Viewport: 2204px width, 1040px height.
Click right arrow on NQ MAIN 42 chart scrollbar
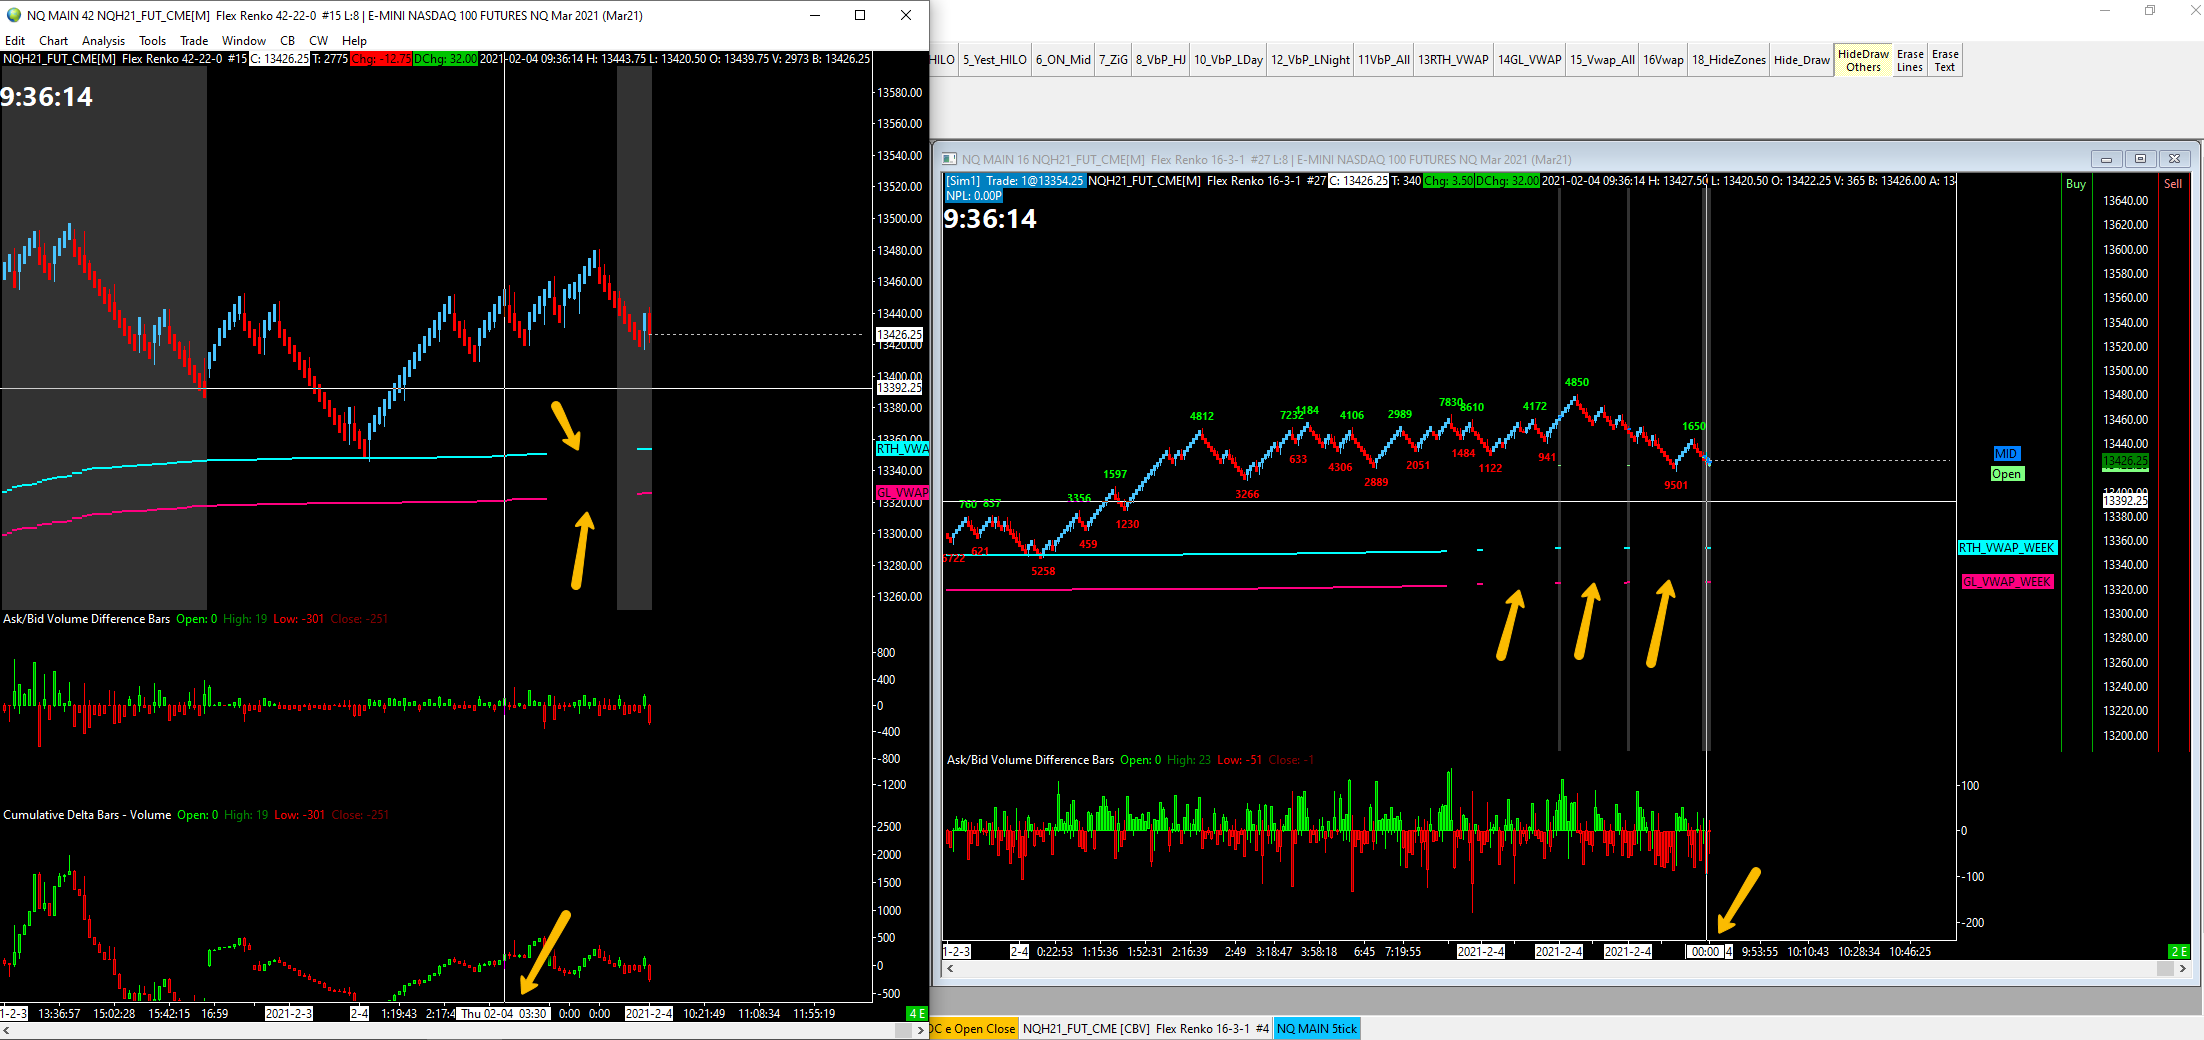(921, 1030)
